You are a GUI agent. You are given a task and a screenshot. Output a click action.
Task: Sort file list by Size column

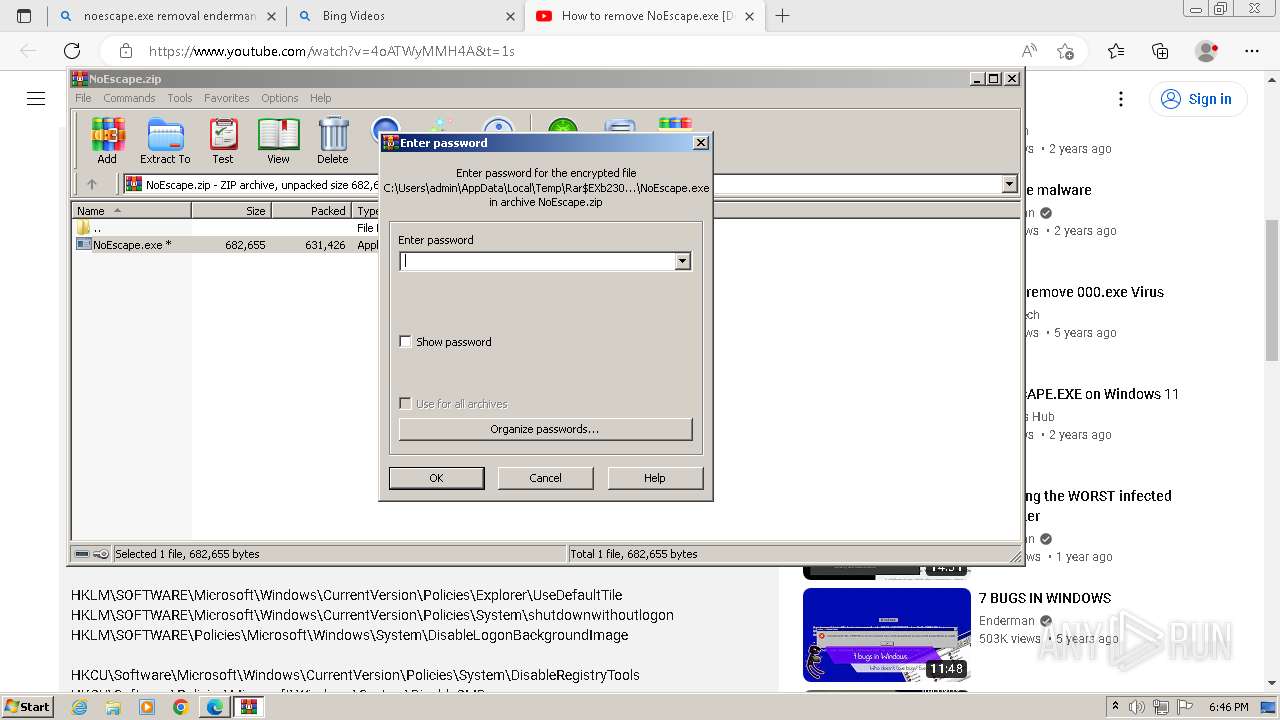pos(232,211)
